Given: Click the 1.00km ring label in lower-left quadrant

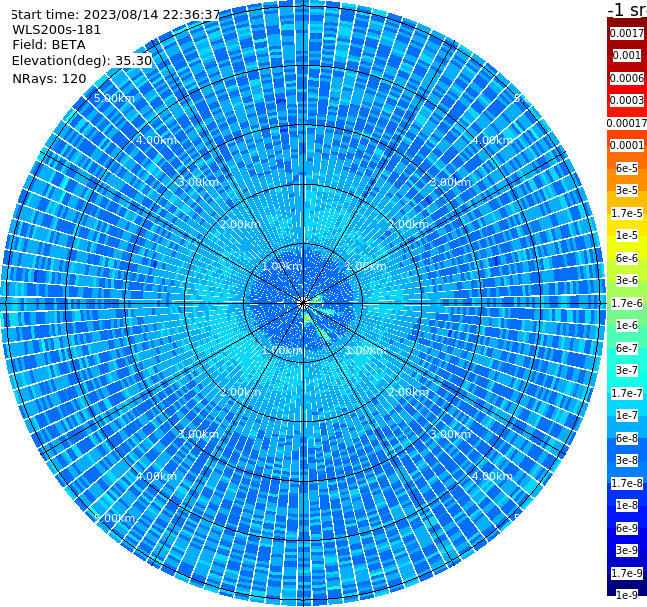Looking at the screenshot, I should coord(283,350).
